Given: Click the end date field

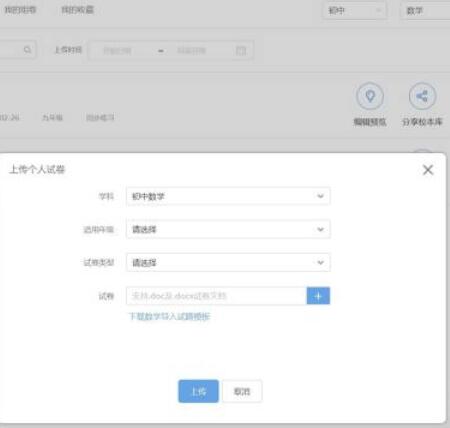Looking at the screenshot, I should click(x=192, y=51).
